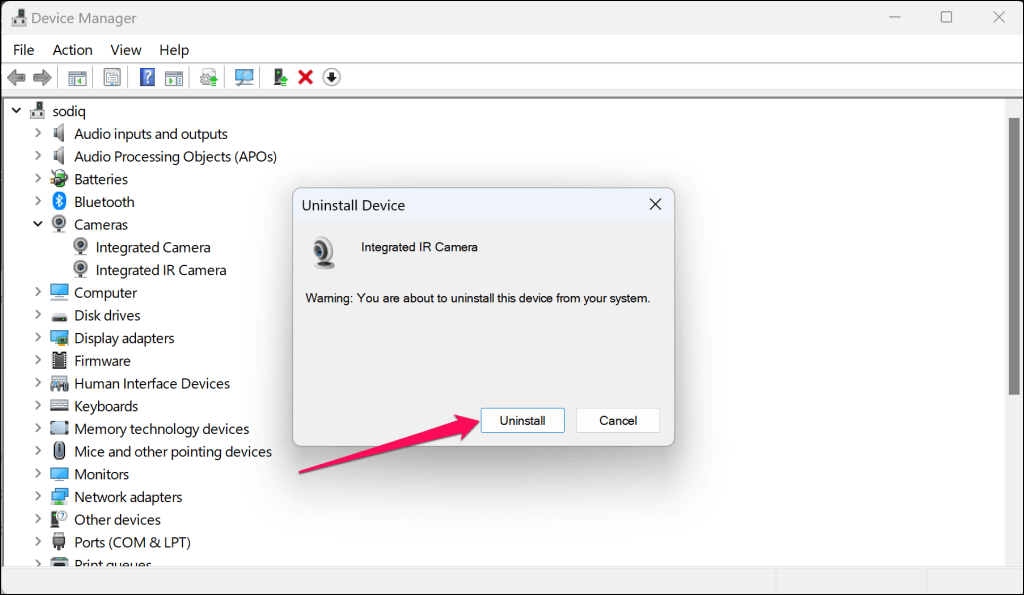Viewport: 1024px width, 595px height.
Task: Expand Audio Processing Objects (APOs)
Action: coord(38,156)
